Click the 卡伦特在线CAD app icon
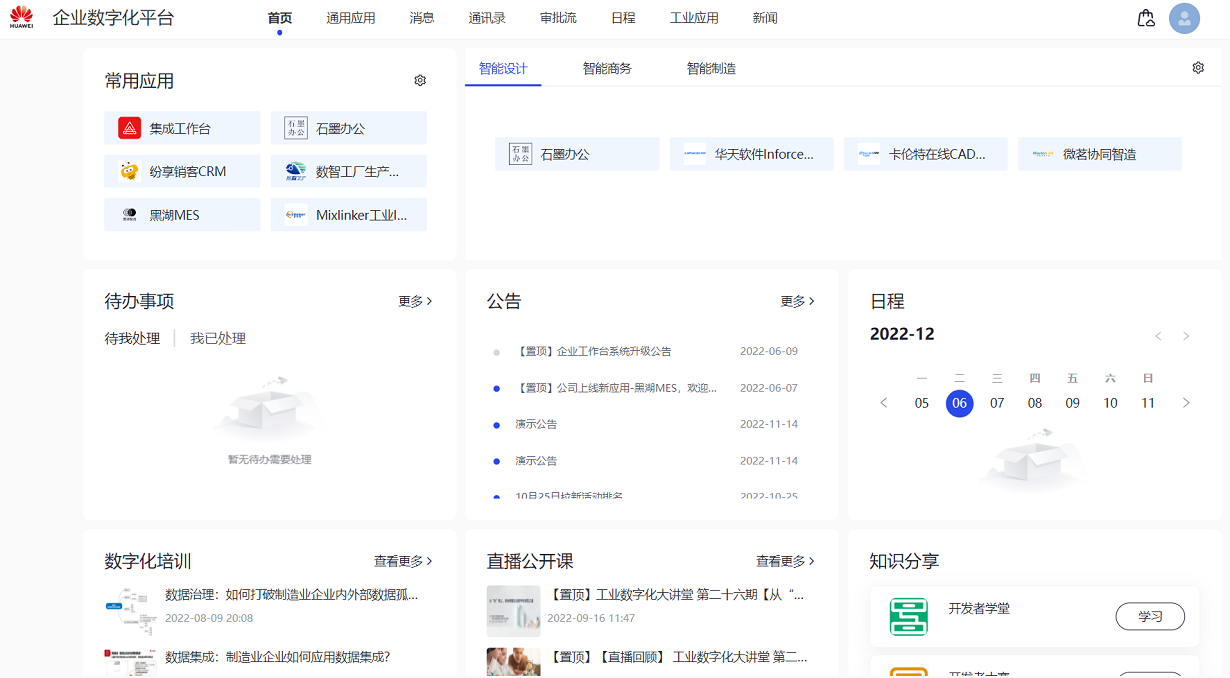This screenshot has height=678, width=1230. (869, 154)
